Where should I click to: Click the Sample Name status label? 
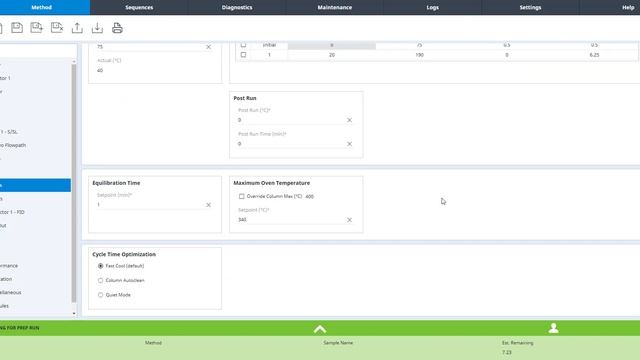[x=338, y=343]
